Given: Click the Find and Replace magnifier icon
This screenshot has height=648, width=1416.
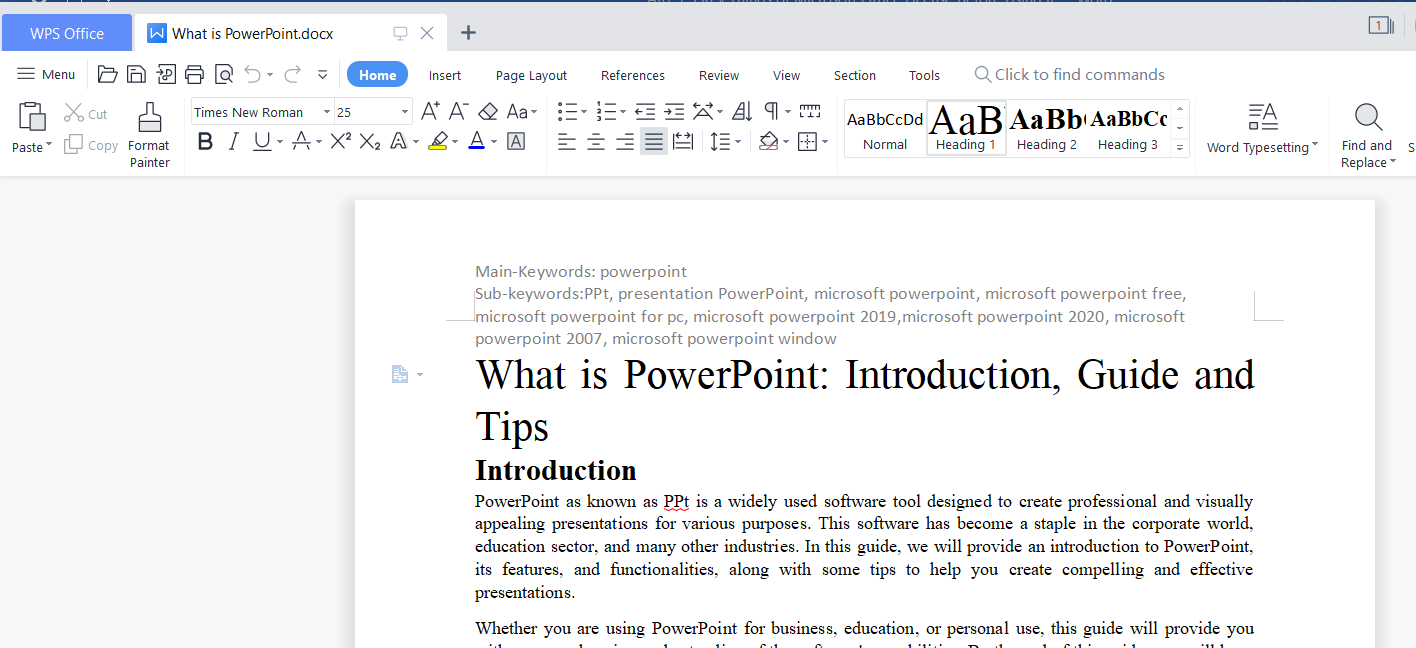Looking at the screenshot, I should pyautogui.click(x=1368, y=117).
